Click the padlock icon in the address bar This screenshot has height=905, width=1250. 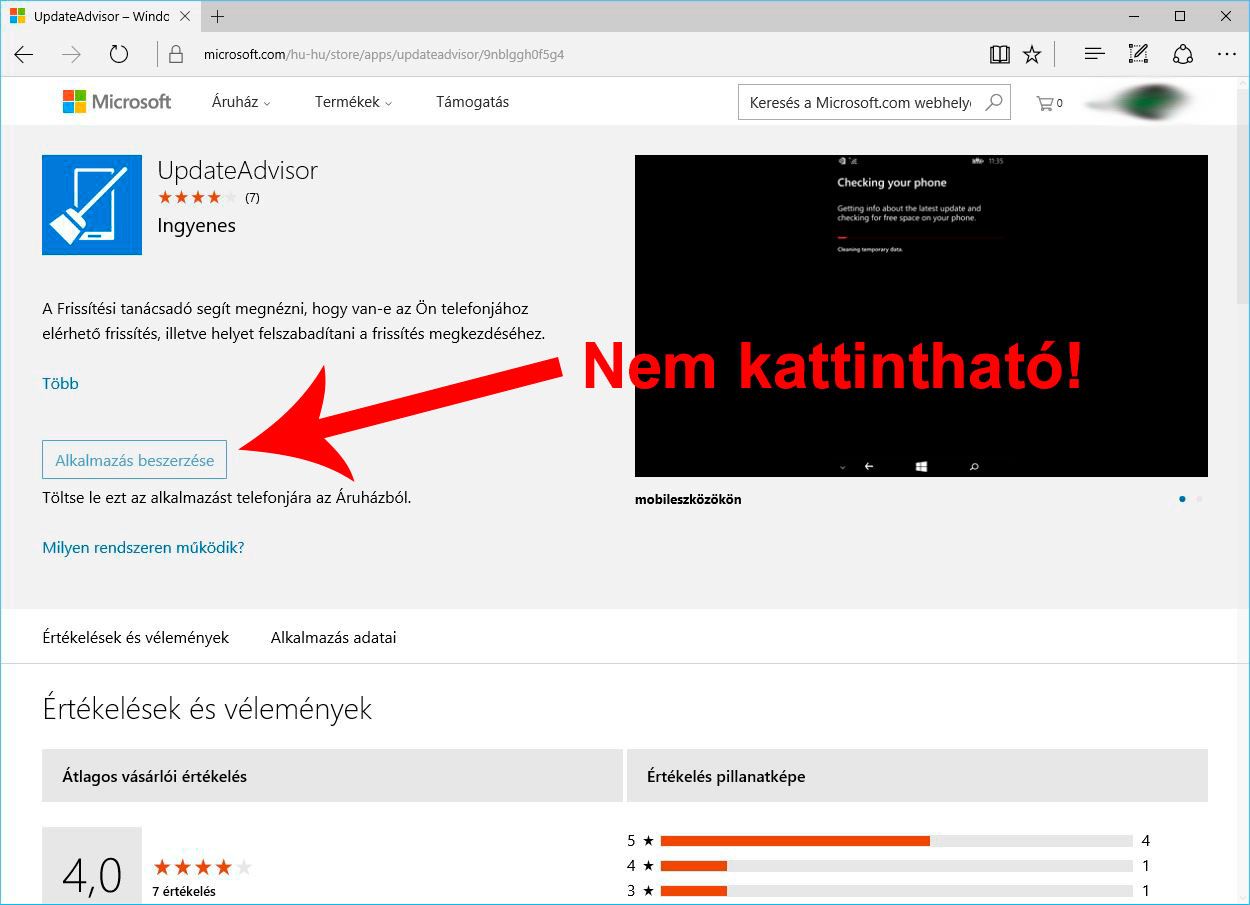tap(177, 55)
